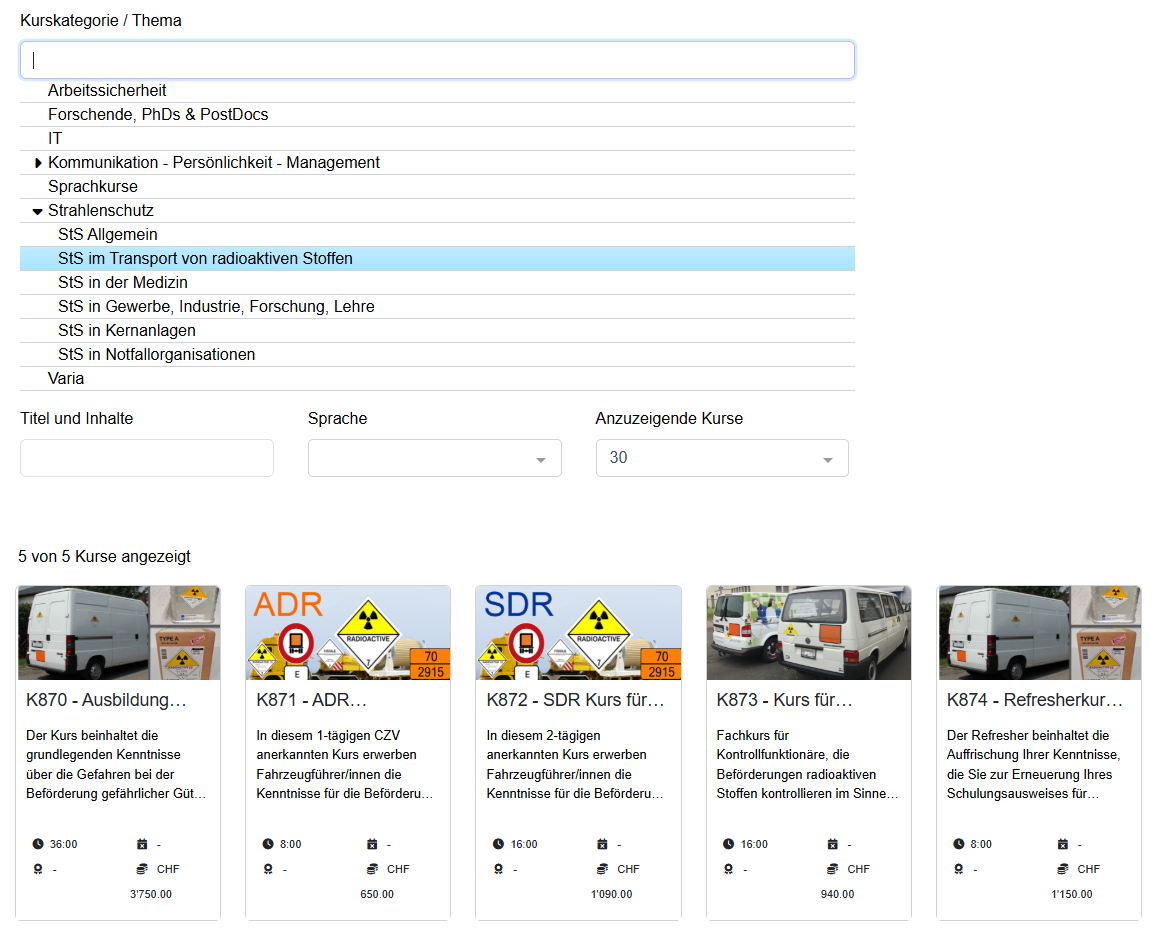Focus the Titel und Inhalte input field

(x=147, y=458)
